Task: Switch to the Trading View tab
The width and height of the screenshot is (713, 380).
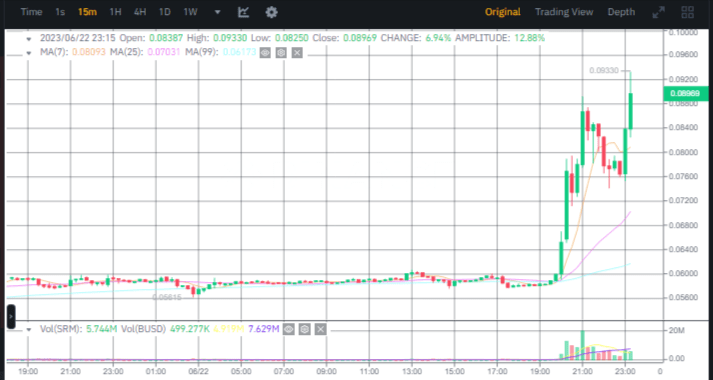Action: click(564, 12)
